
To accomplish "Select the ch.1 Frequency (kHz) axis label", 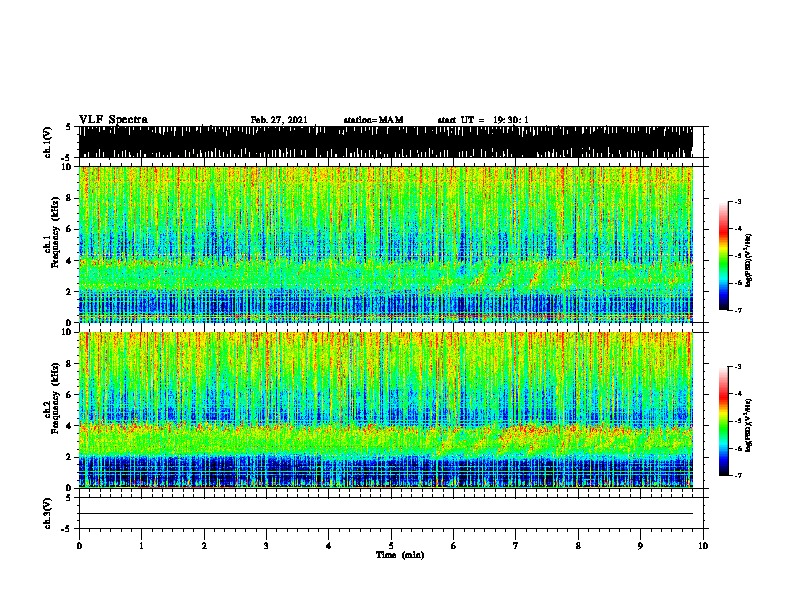I will tap(52, 233).
